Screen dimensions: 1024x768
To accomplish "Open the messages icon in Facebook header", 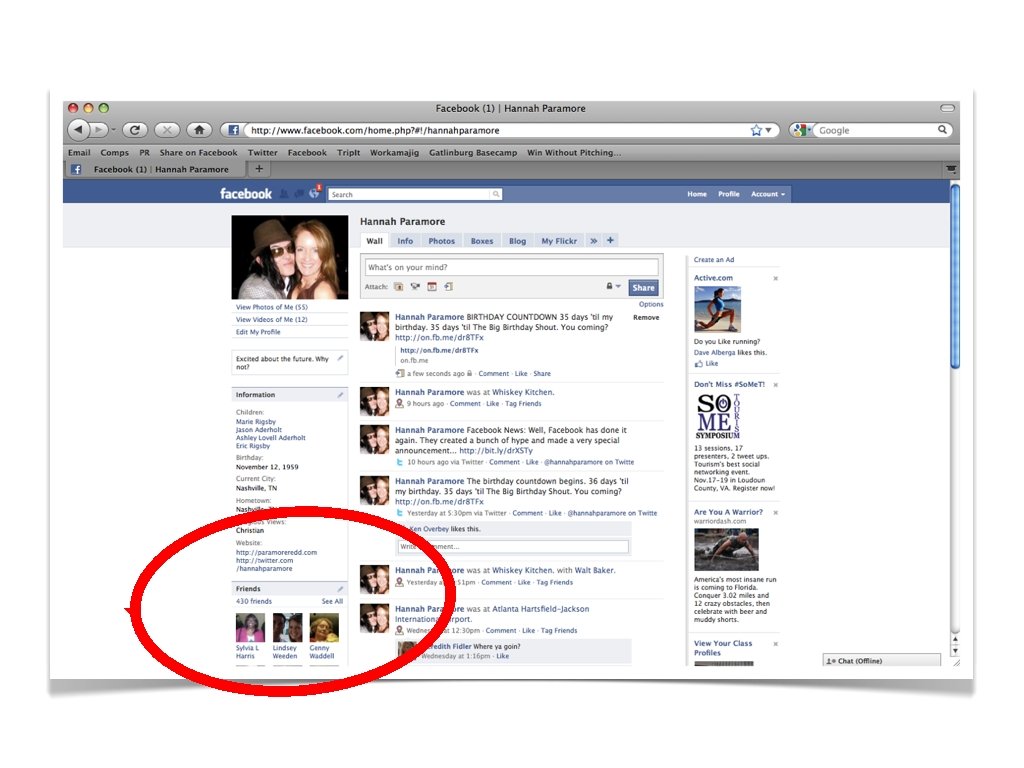I will (x=298, y=193).
